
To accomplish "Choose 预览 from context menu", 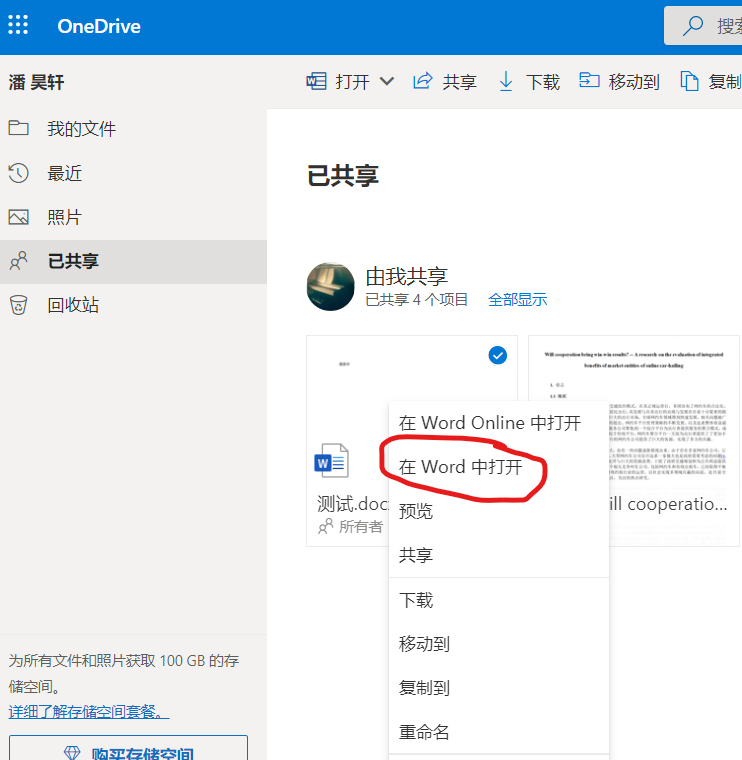I will (499, 511).
